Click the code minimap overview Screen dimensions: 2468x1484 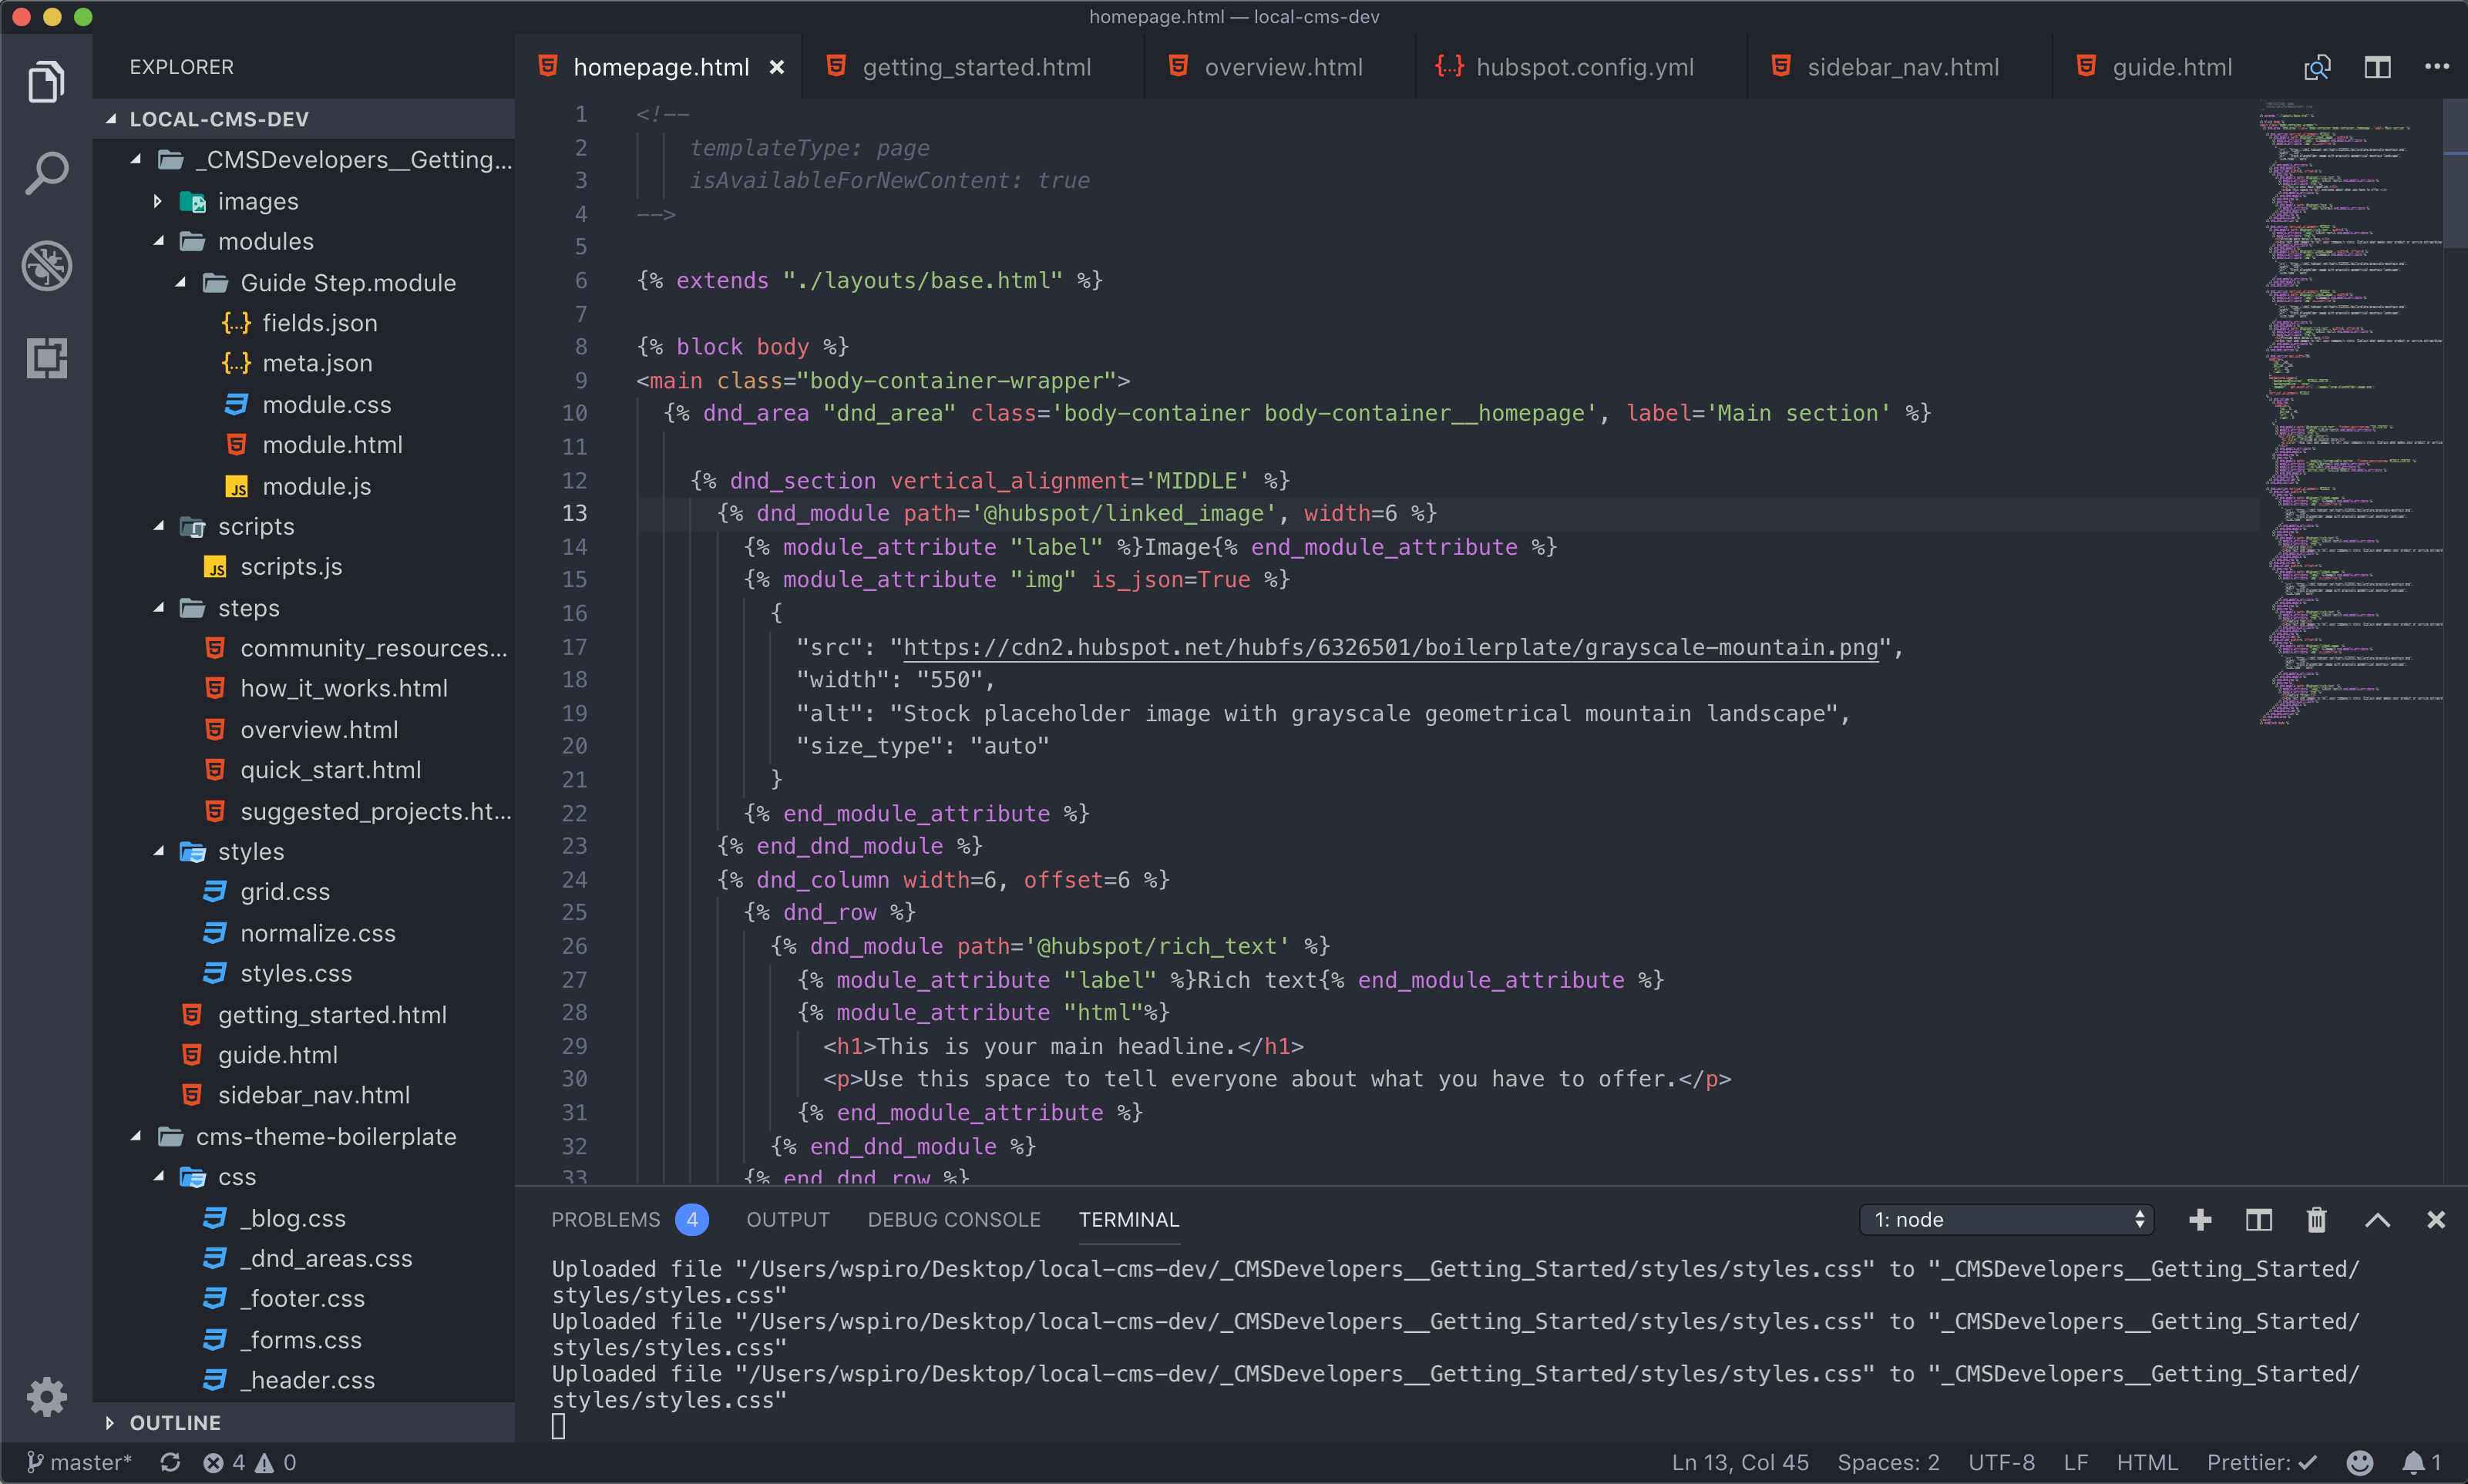tap(2350, 412)
